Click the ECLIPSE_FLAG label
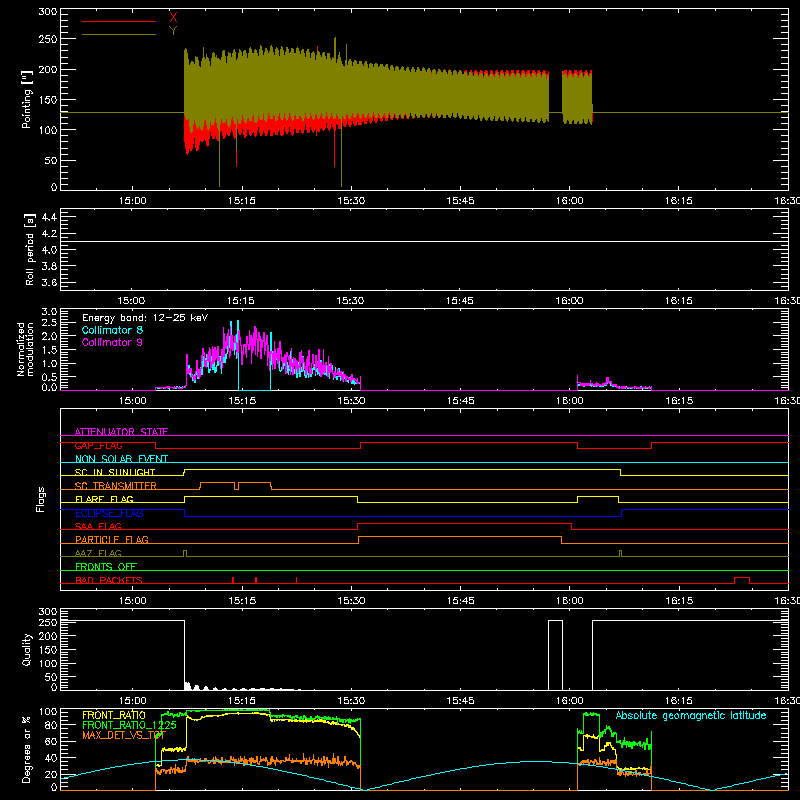Viewport: 800px width, 800px height. pyautogui.click(x=109, y=513)
